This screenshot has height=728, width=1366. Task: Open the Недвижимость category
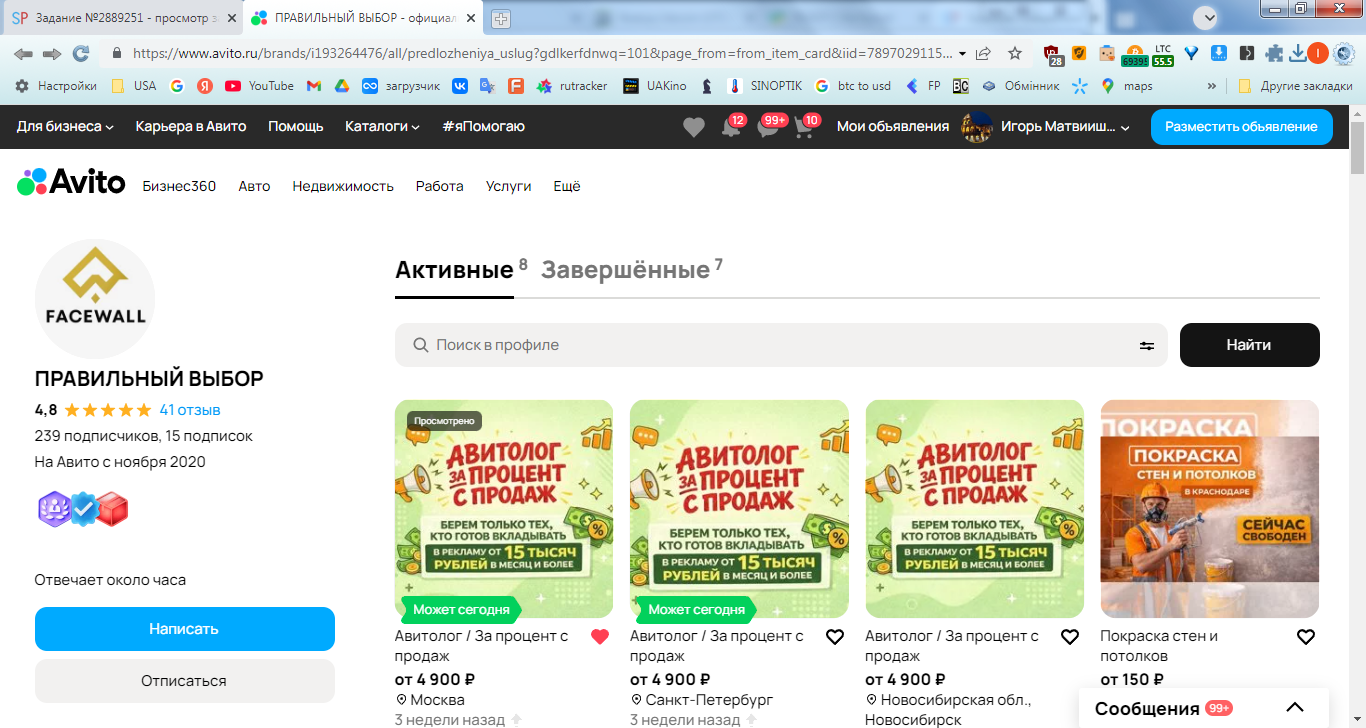[343, 186]
